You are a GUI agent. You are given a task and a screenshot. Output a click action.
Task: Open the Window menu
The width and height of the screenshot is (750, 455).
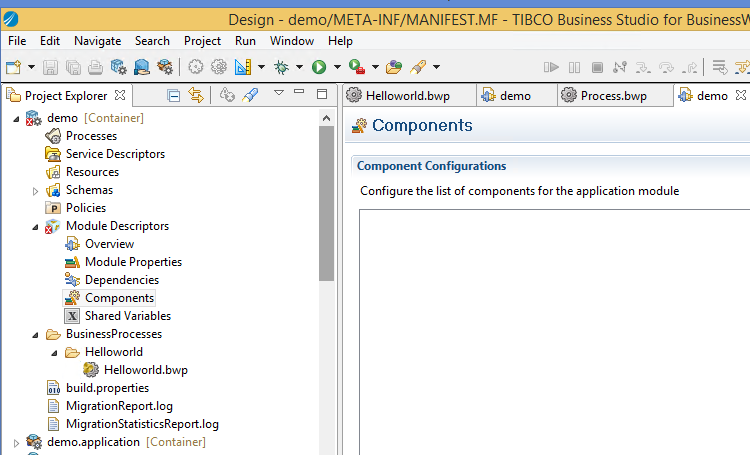[x=292, y=41]
